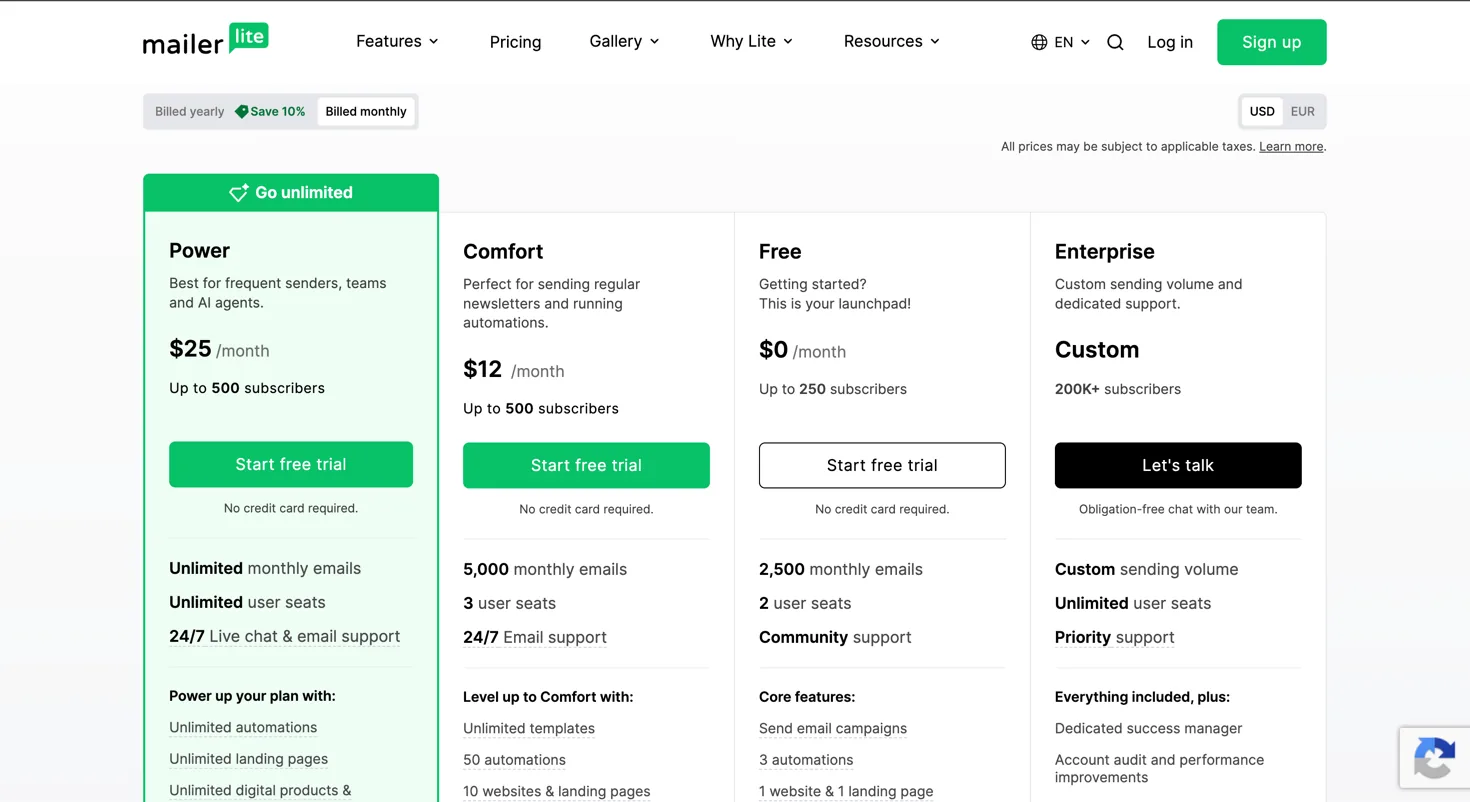Click Obligation-free chat with our team

pos(1178,509)
